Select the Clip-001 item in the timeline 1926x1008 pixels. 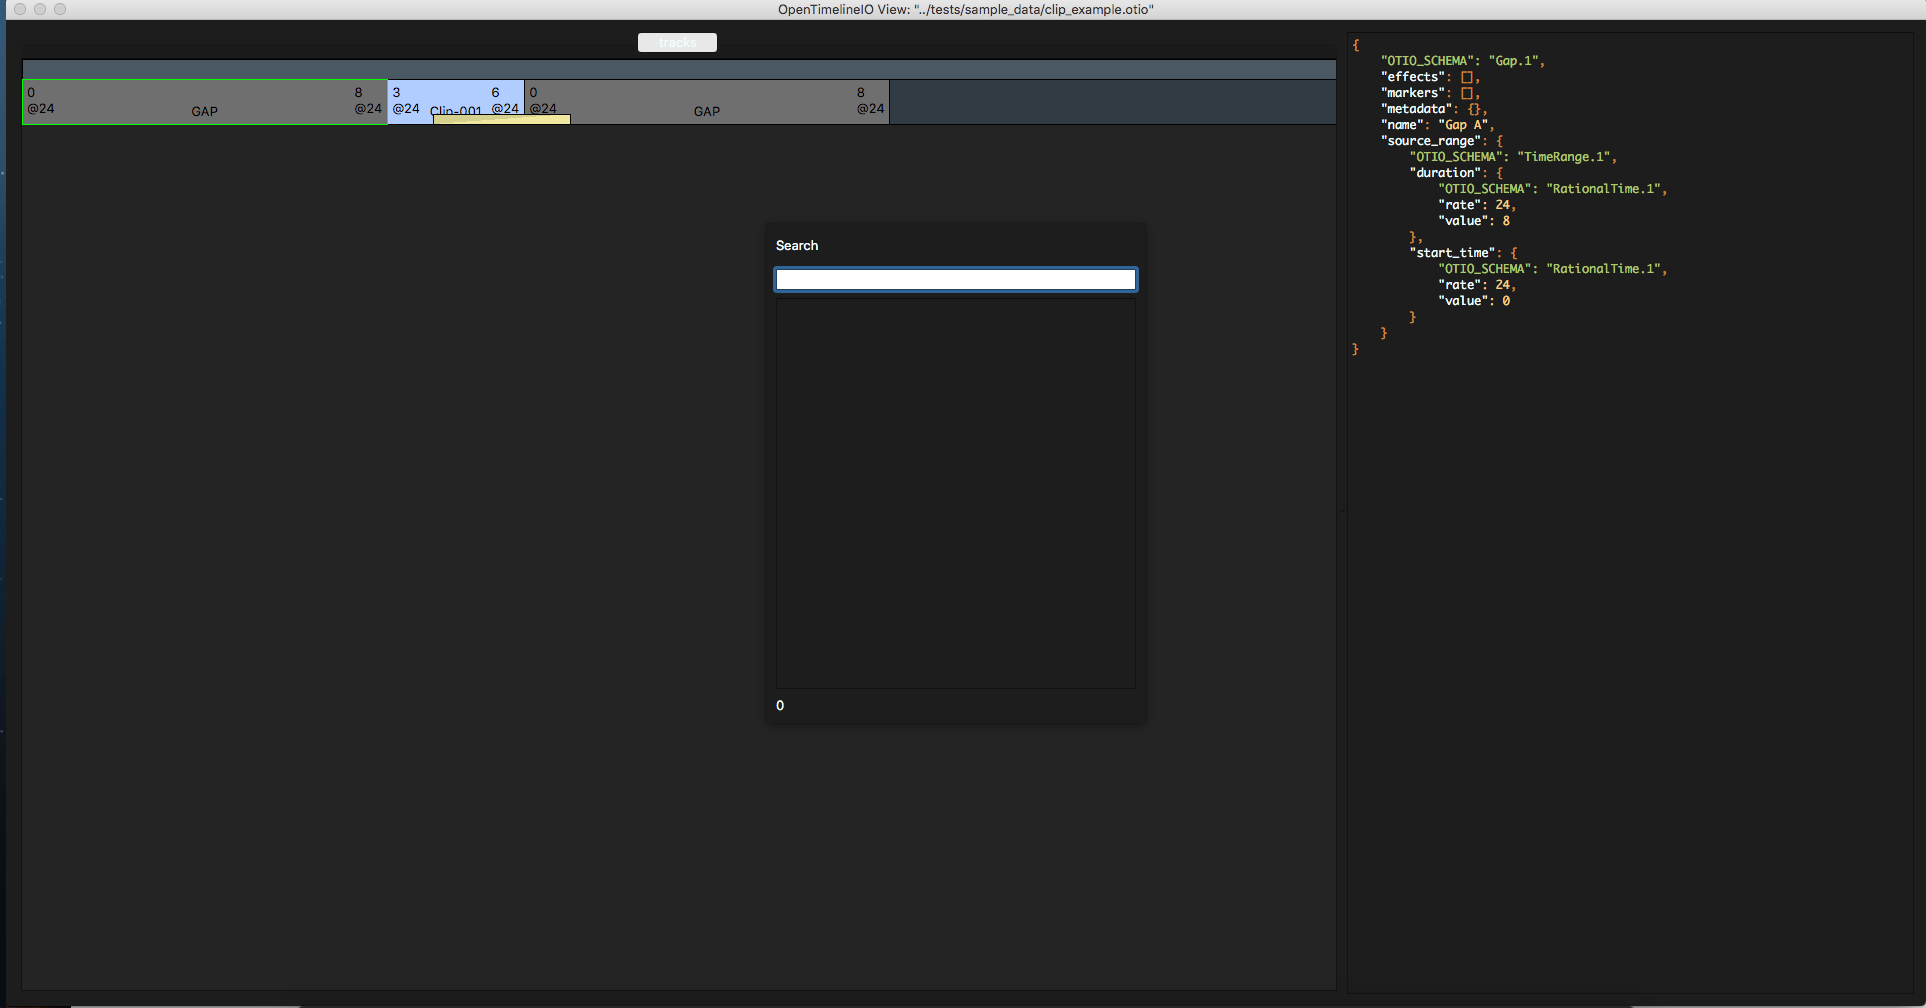455,100
